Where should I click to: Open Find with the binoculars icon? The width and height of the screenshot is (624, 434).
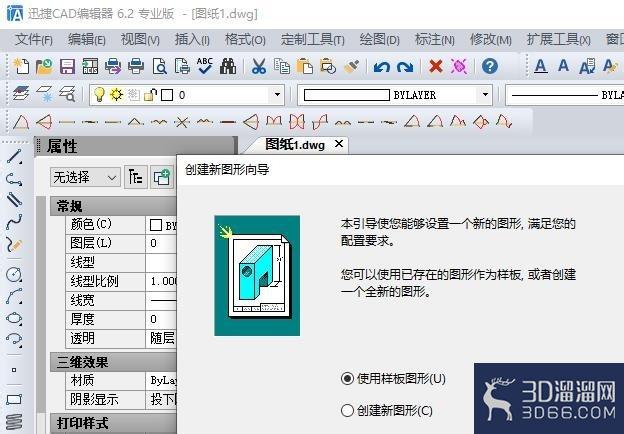point(228,66)
